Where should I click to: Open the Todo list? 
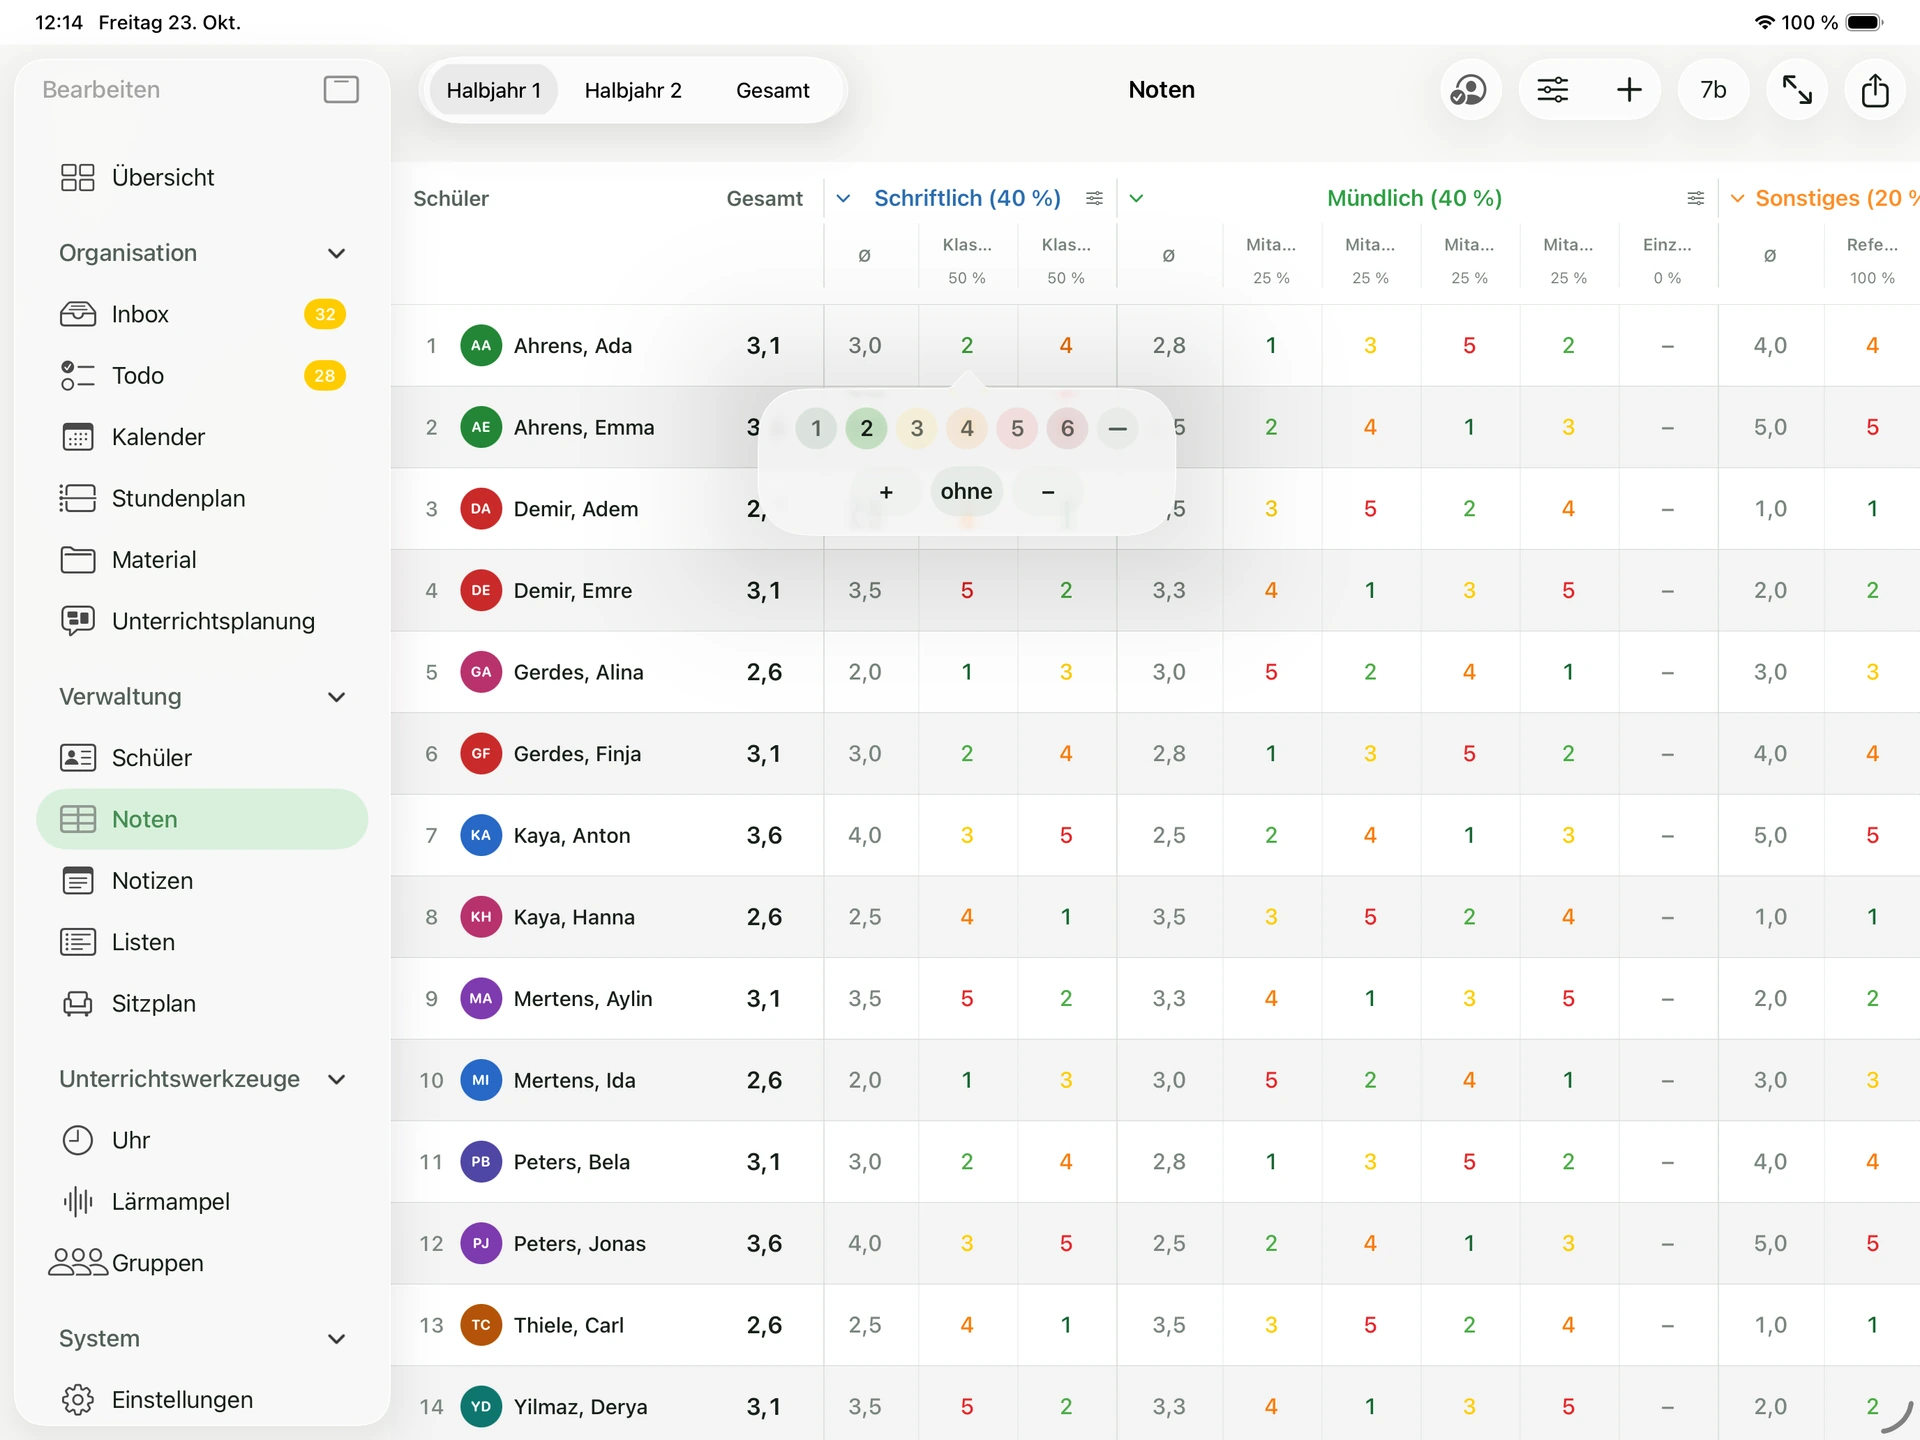tap(202, 376)
